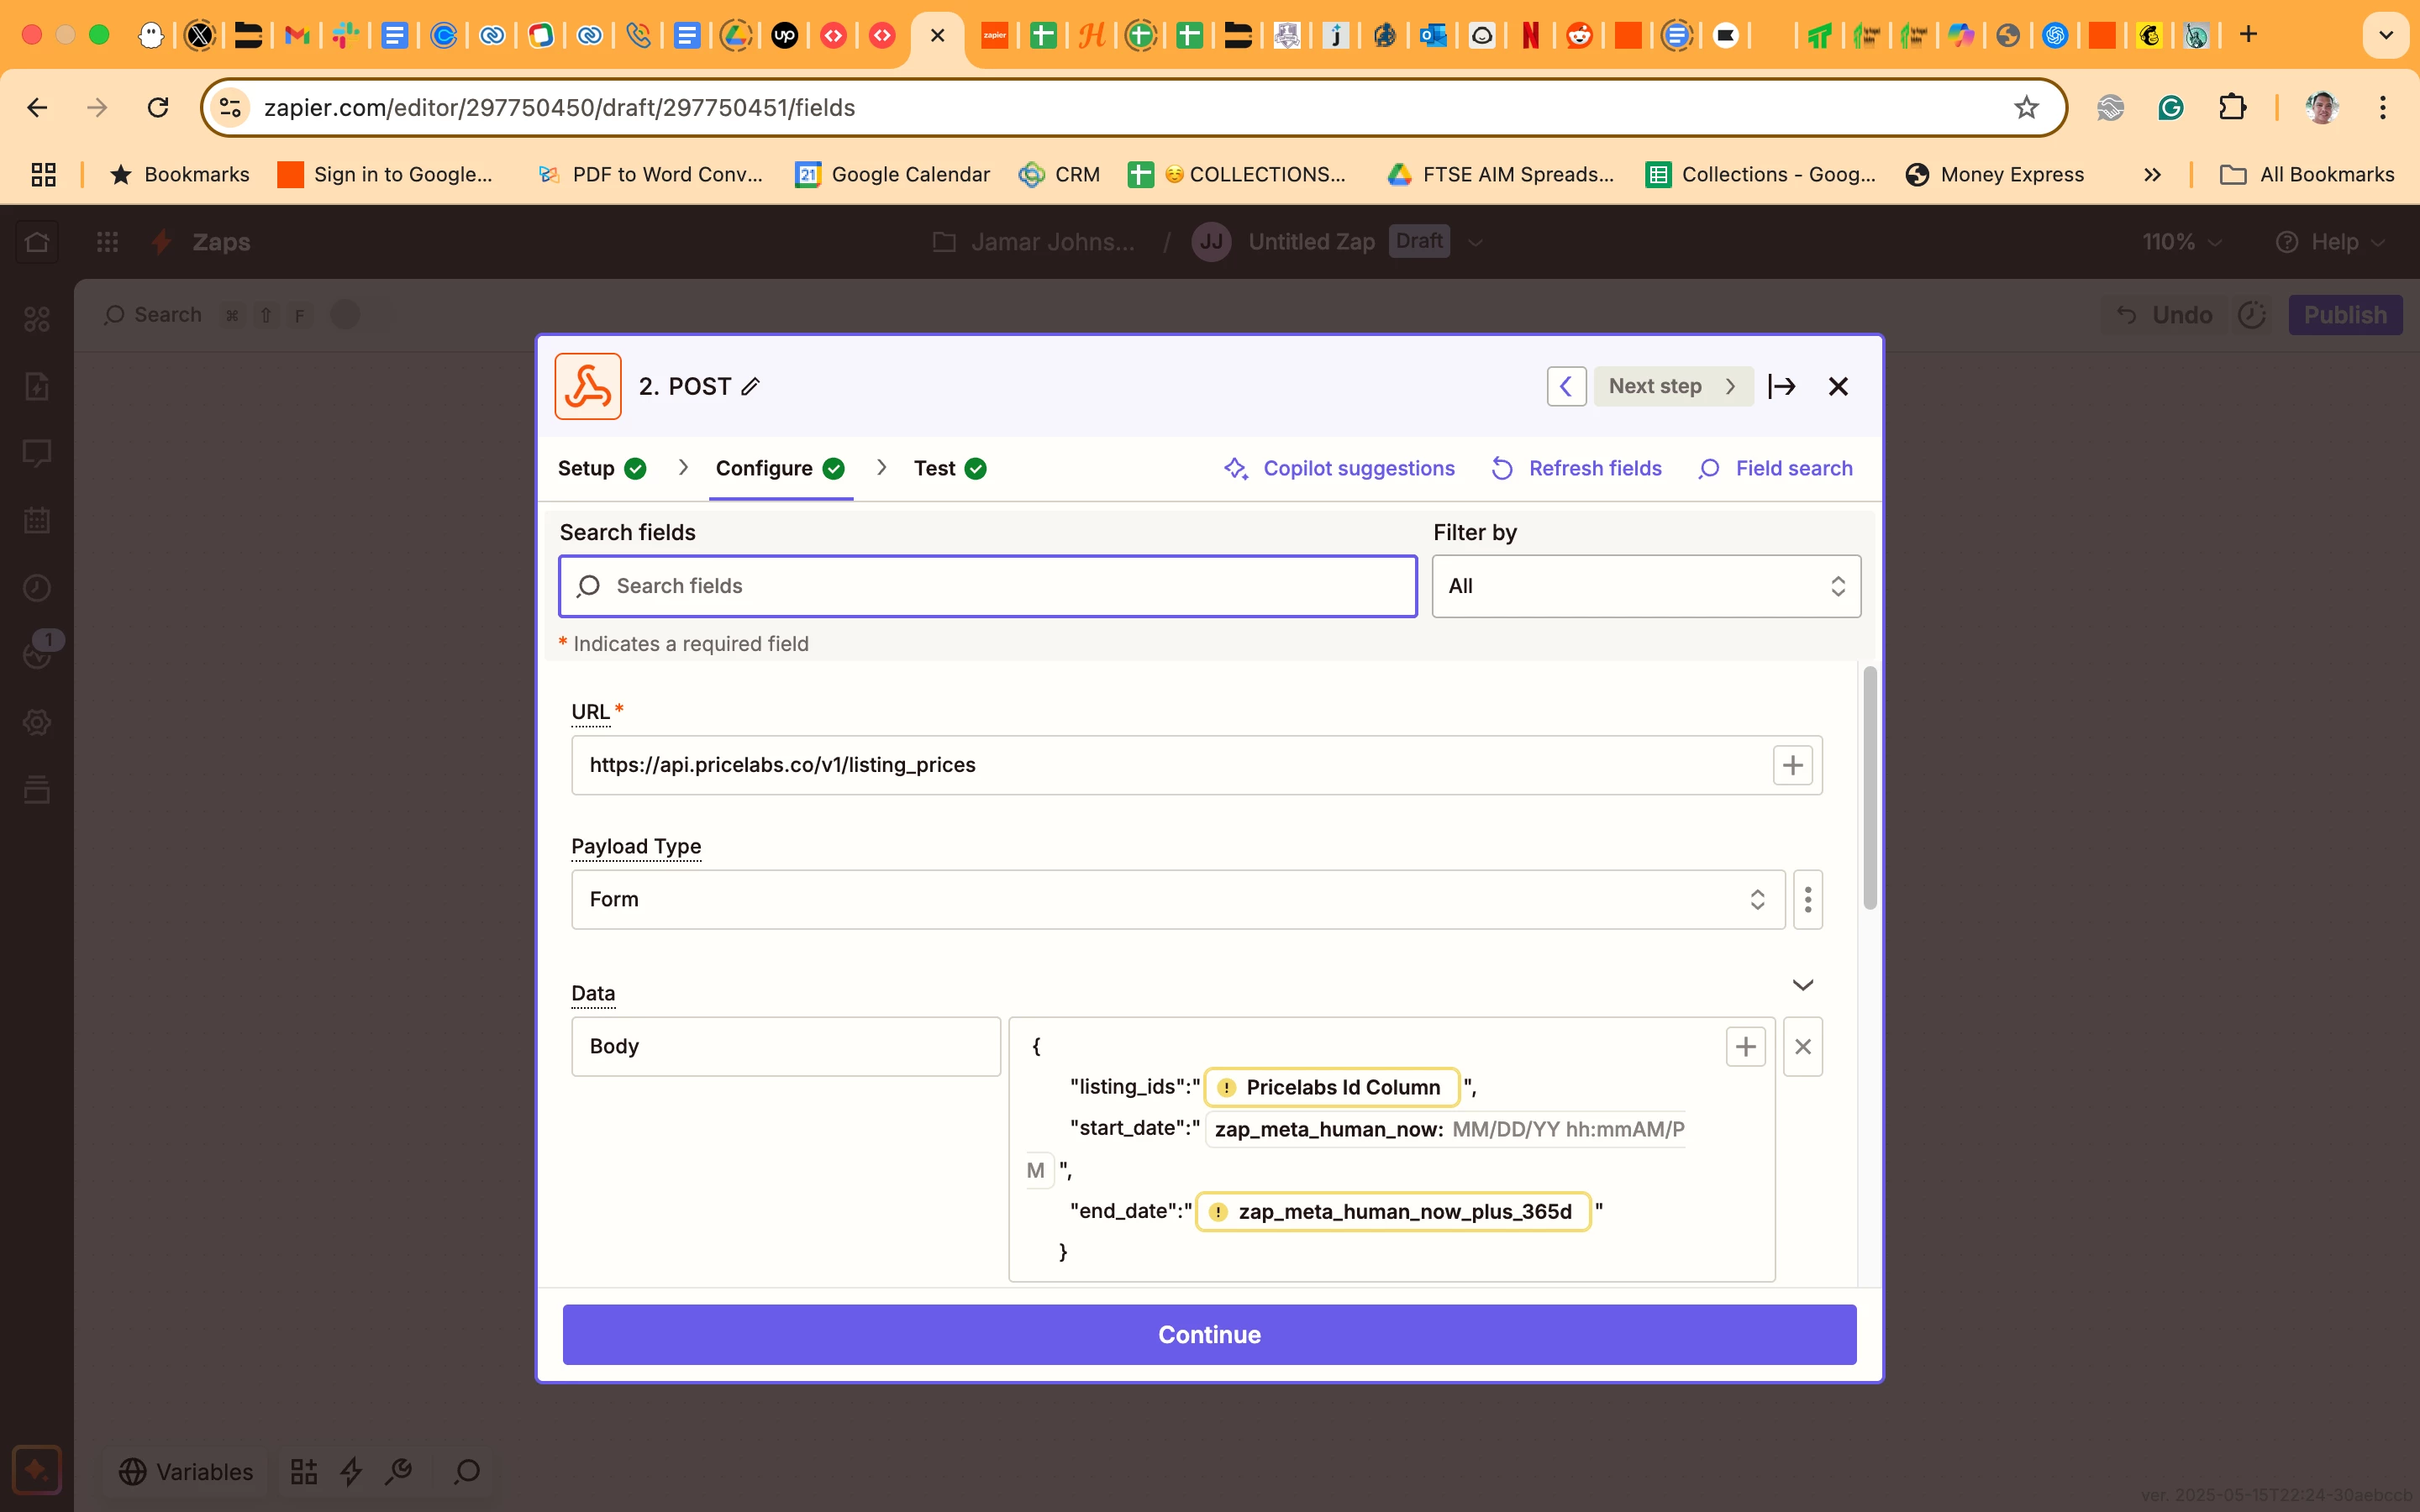2420x1512 pixels.
Task: Click the plus icon in the URL field
Action: [1792, 766]
